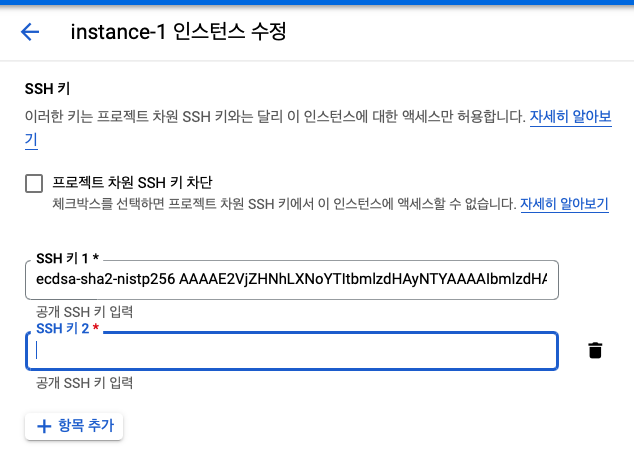Click the '프로젝트 차원 SSH 키 차단' label

(132, 182)
